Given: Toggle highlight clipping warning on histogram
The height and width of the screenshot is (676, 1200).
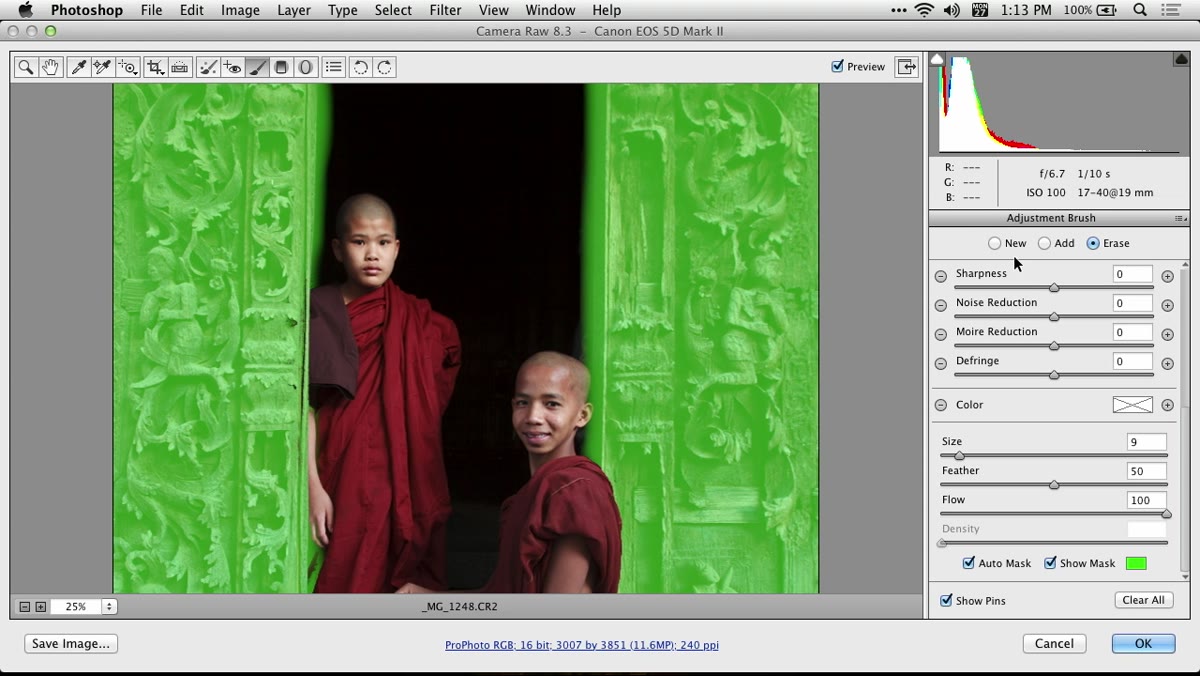Looking at the screenshot, I should (1181, 59).
